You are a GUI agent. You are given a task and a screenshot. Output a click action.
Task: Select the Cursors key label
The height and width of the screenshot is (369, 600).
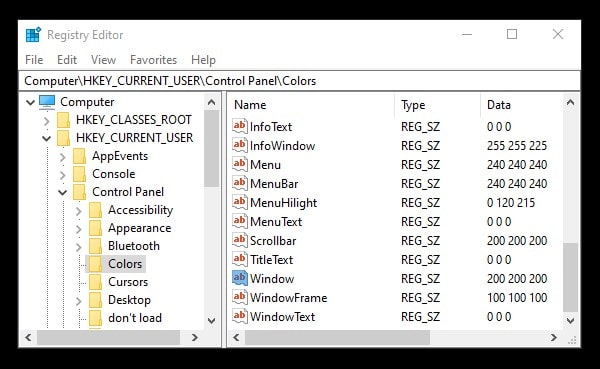(x=128, y=282)
